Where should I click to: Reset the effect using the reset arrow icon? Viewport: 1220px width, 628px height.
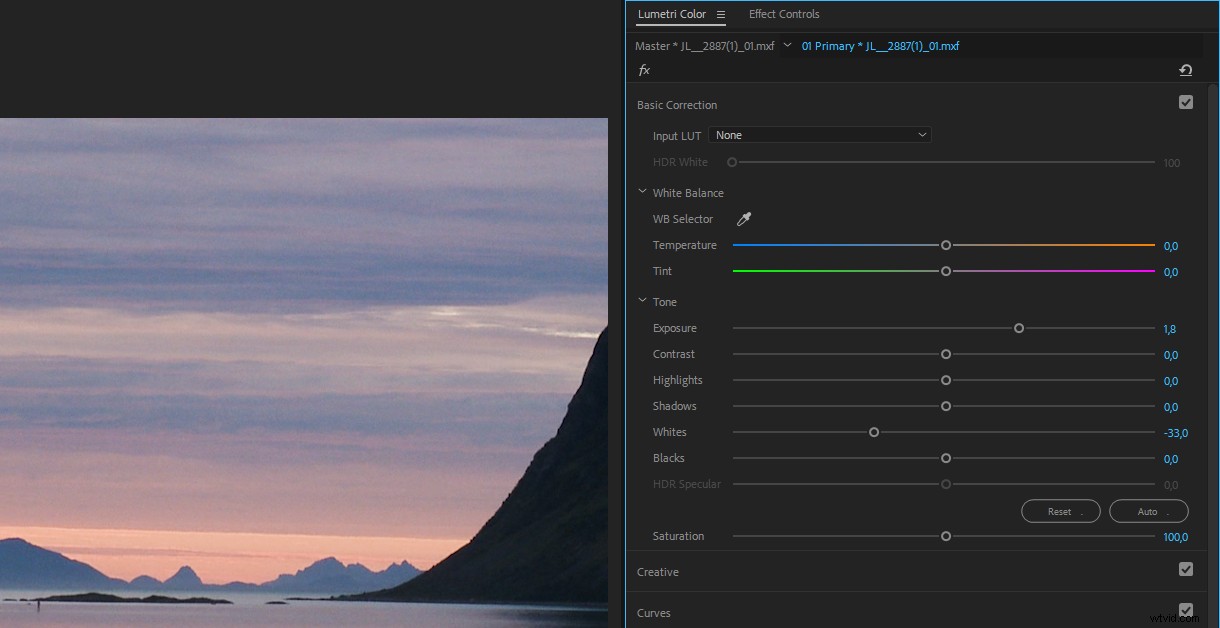coord(1186,70)
